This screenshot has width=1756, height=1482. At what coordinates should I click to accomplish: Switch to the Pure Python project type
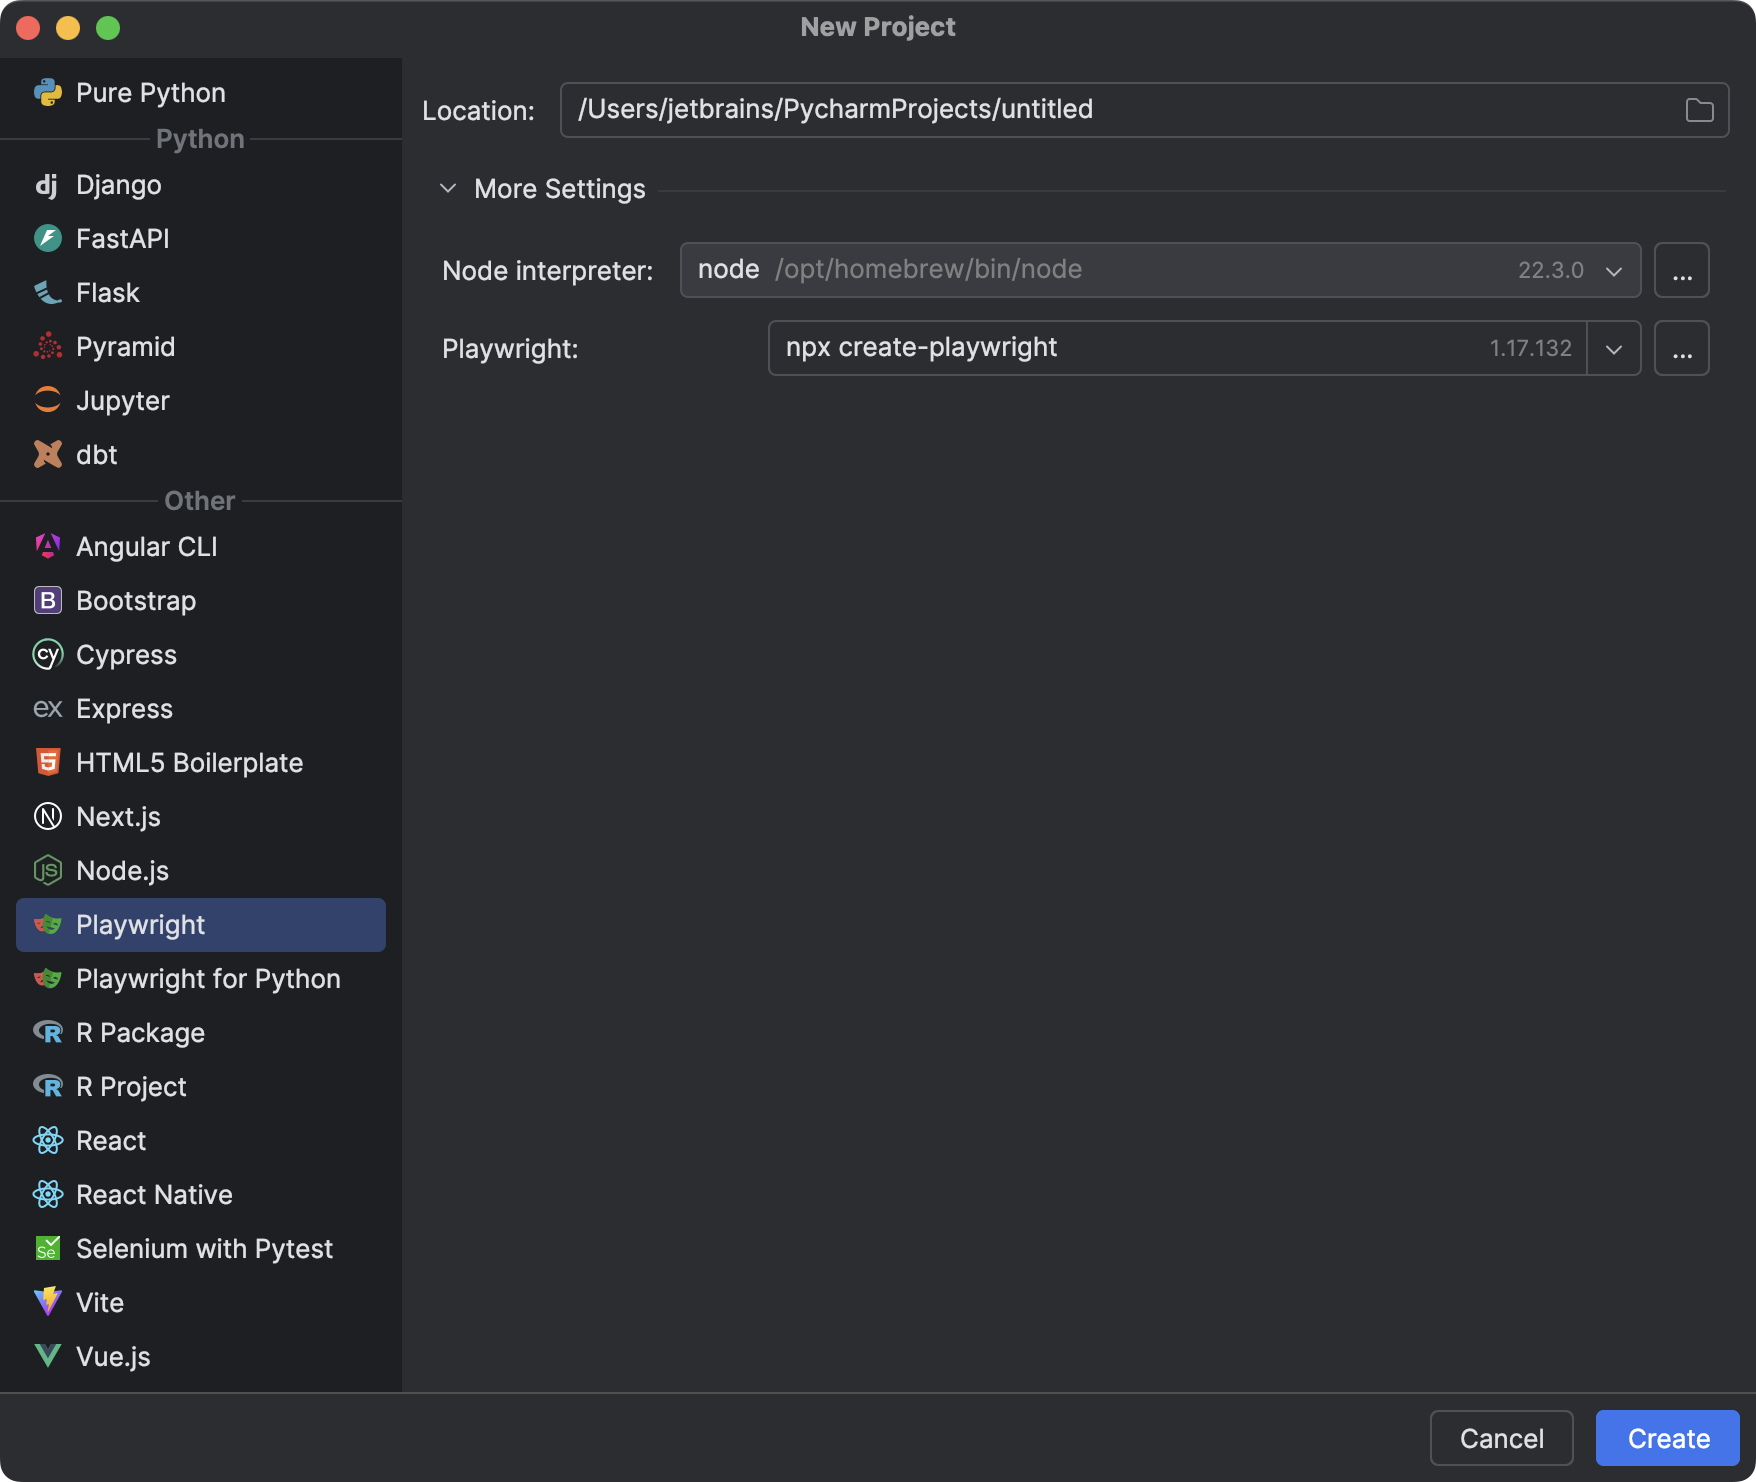150,92
